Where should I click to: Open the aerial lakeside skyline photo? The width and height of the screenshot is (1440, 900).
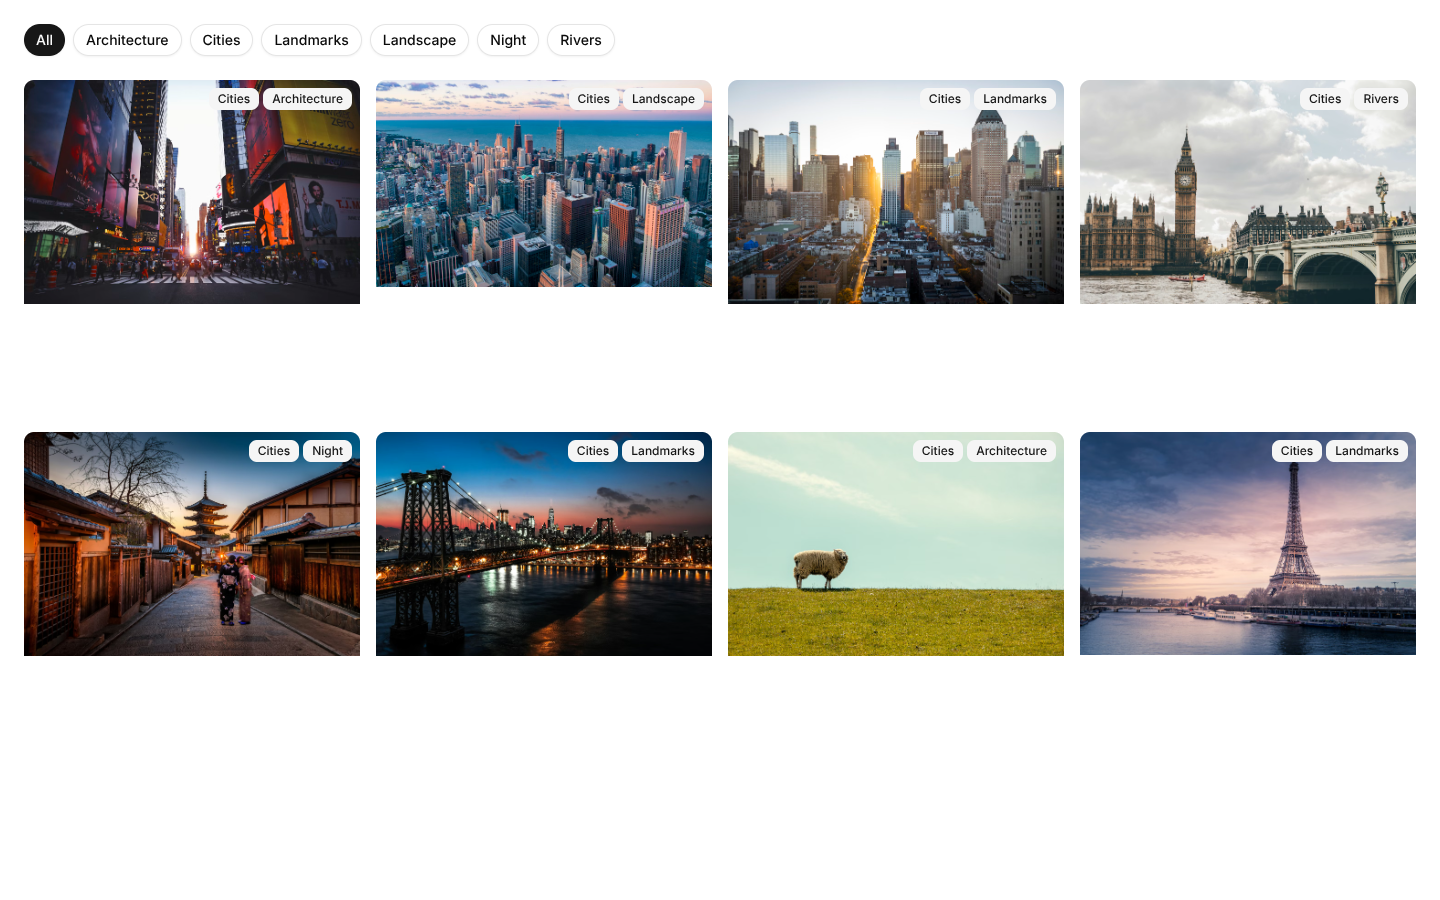pos(544,184)
